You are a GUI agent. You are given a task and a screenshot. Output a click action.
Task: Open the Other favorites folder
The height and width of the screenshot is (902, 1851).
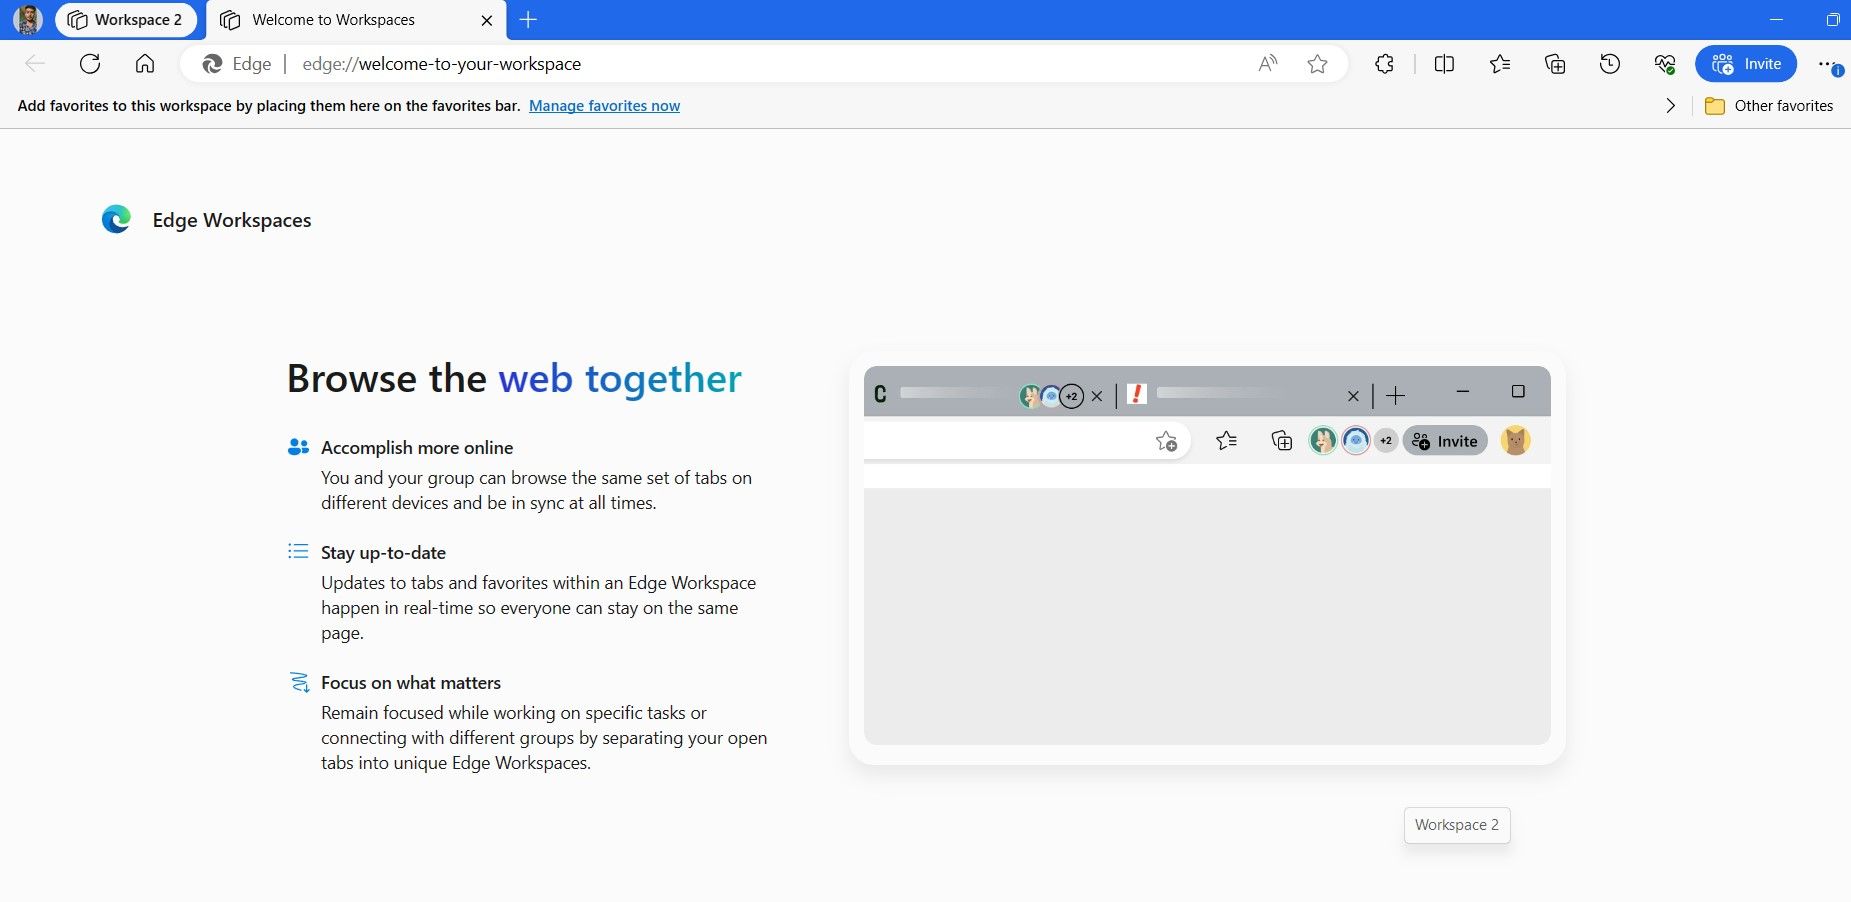click(1769, 105)
